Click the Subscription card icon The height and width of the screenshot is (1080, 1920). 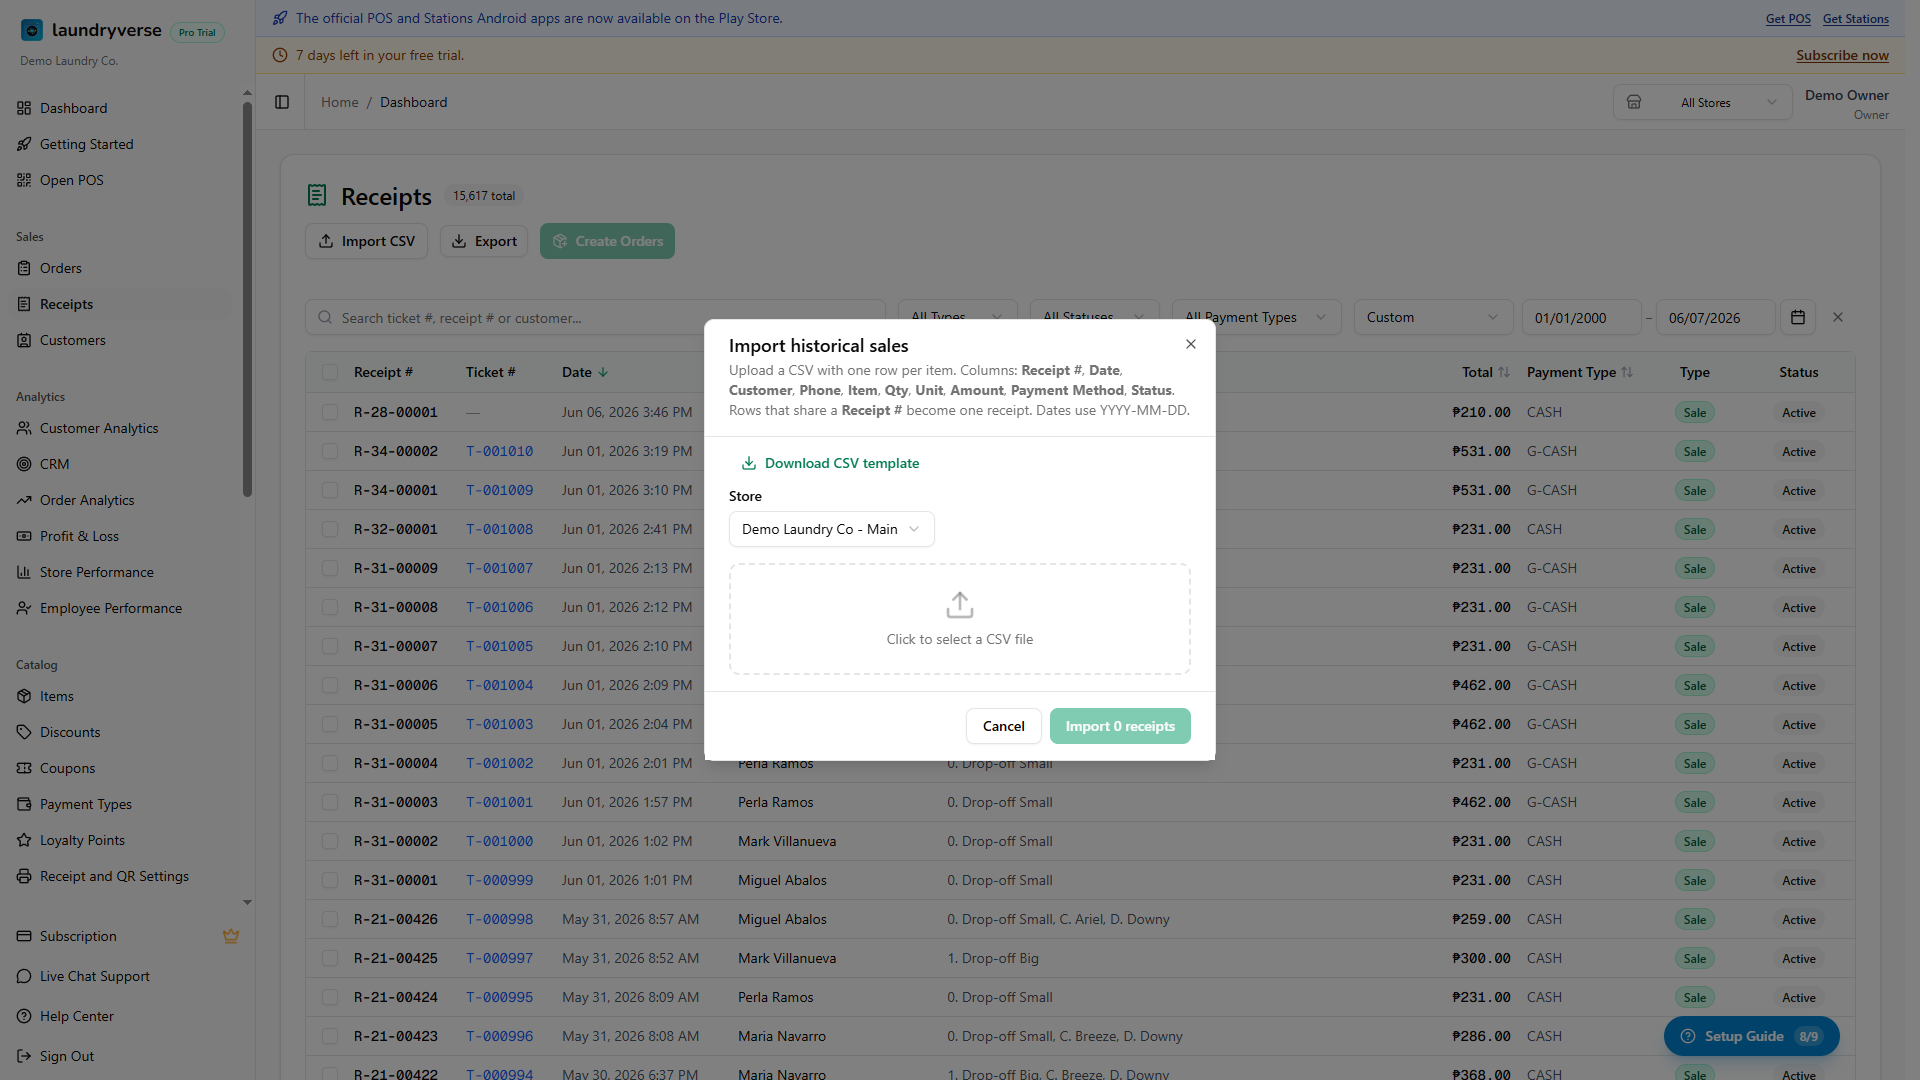24,936
